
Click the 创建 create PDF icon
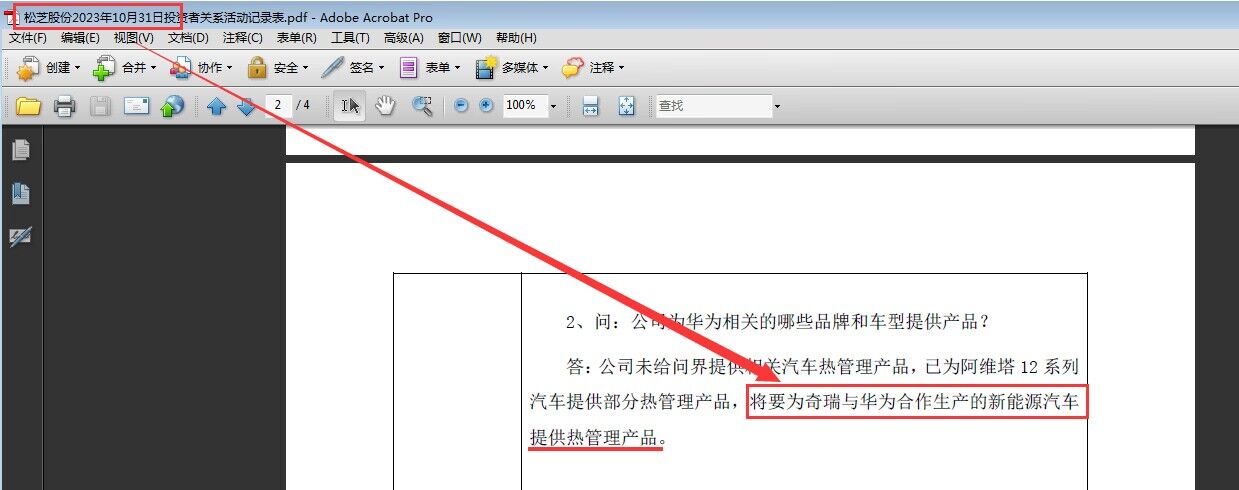pos(27,68)
